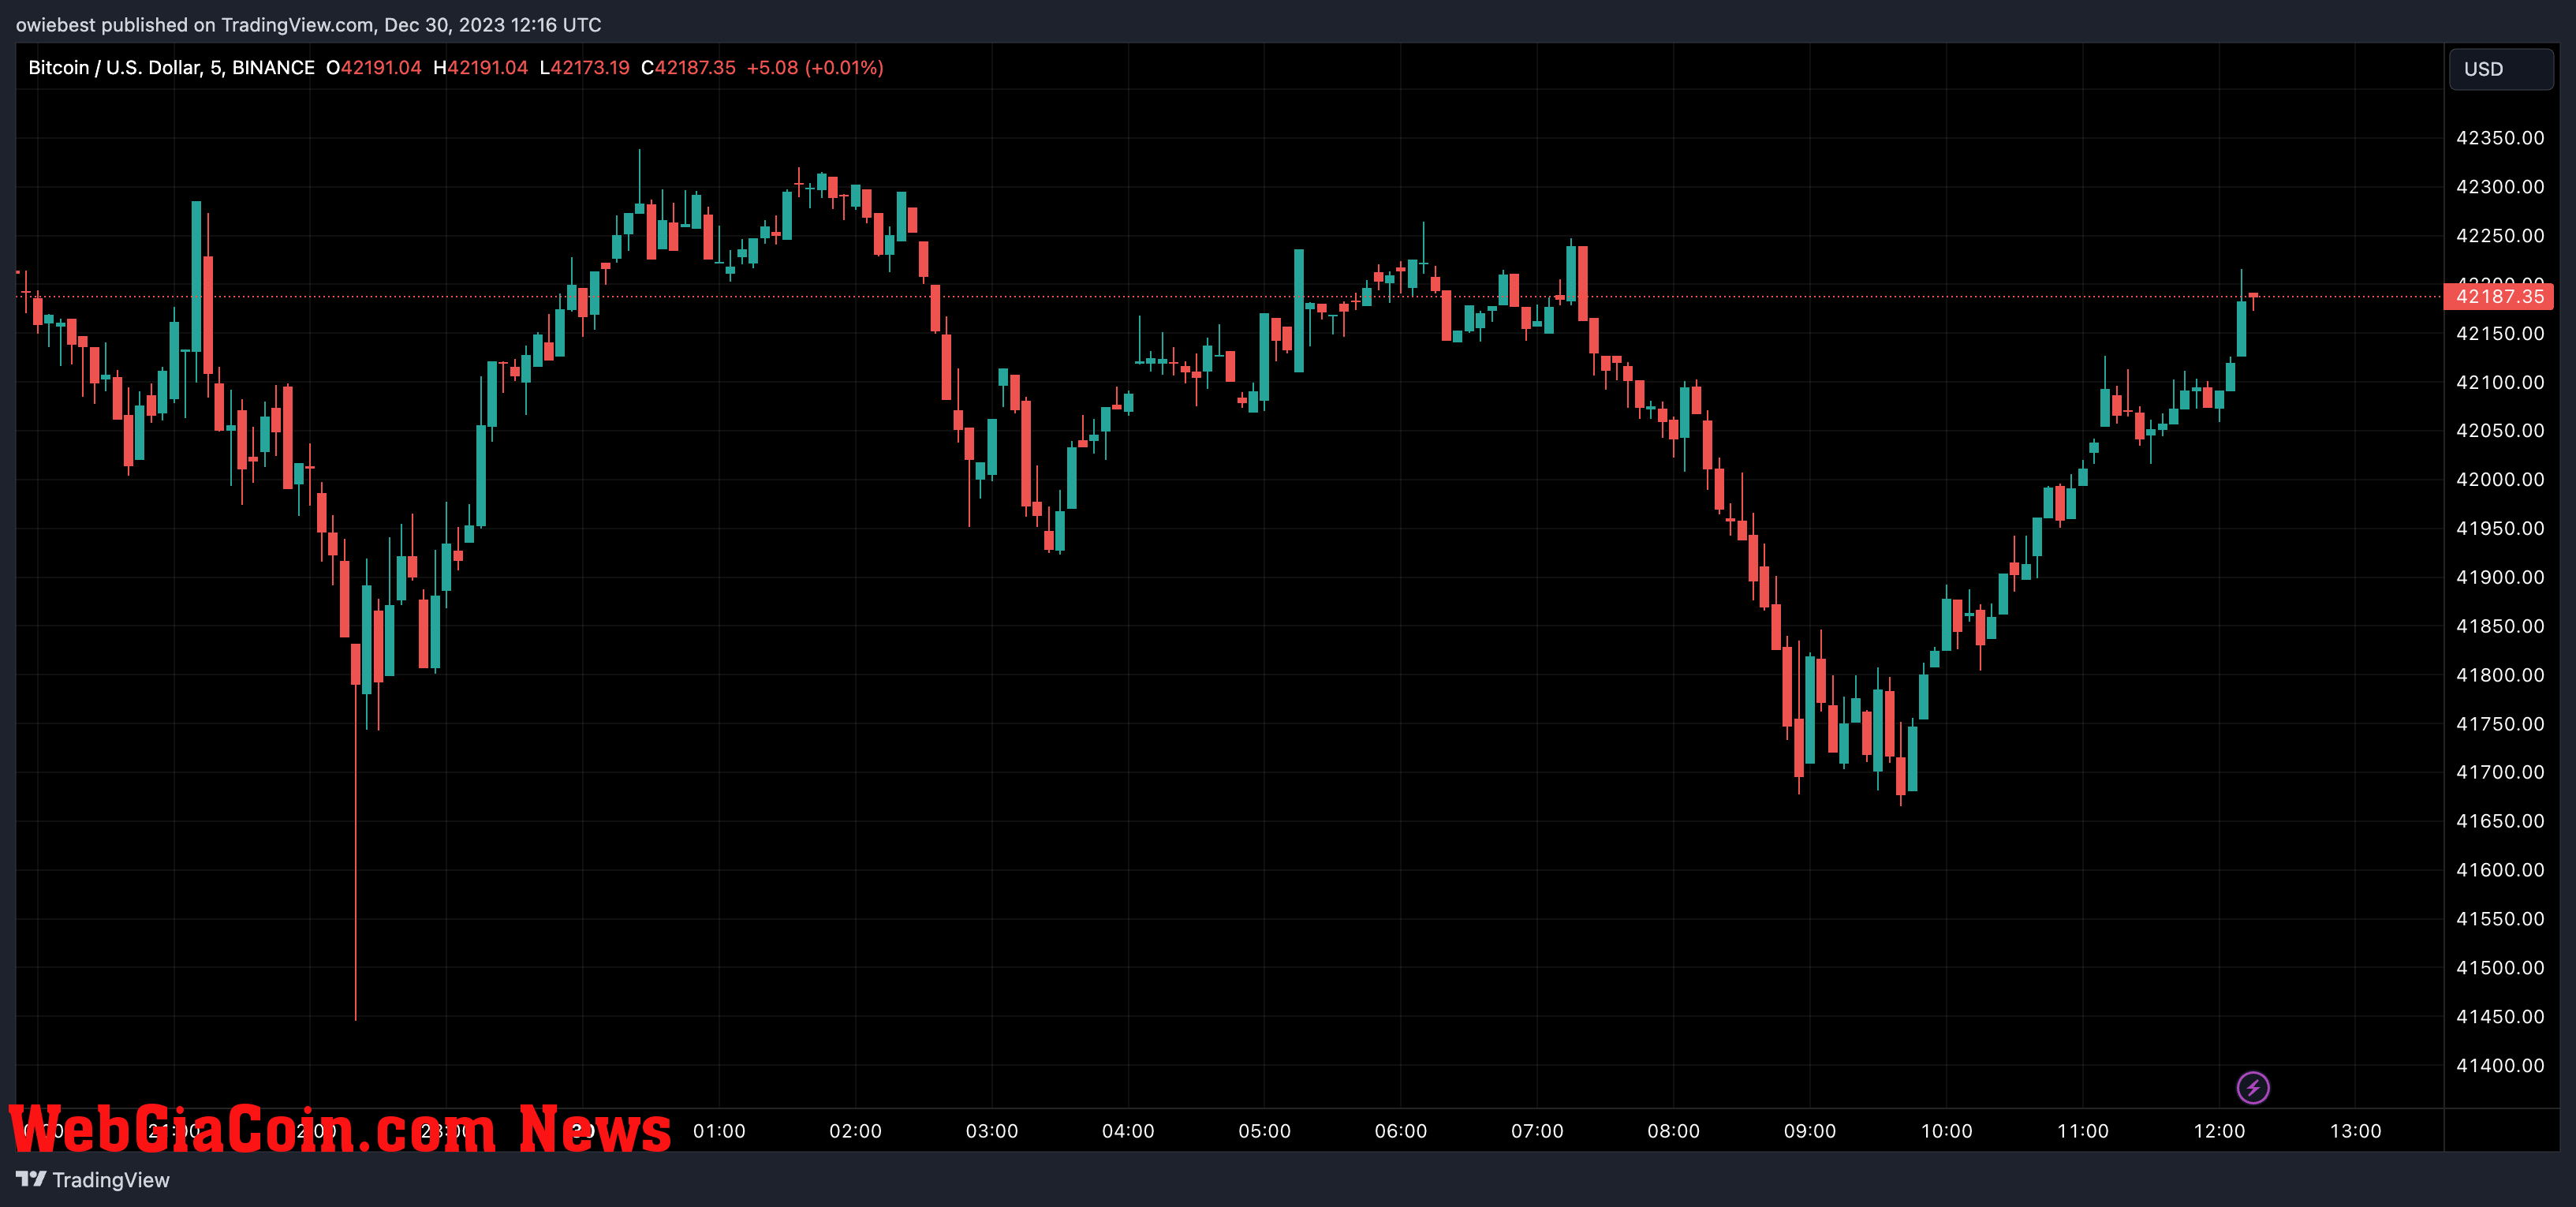This screenshot has height=1207, width=2576.
Task: Click the 12:00 time axis label
Action: (2219, 1131)
